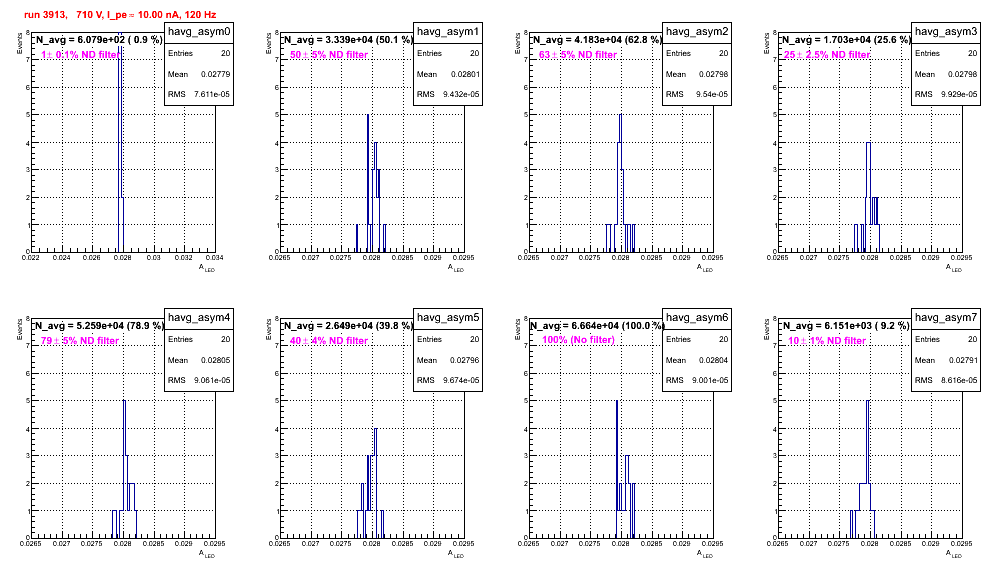Click RMS value 9.061e-05

[x=213, y=381]
